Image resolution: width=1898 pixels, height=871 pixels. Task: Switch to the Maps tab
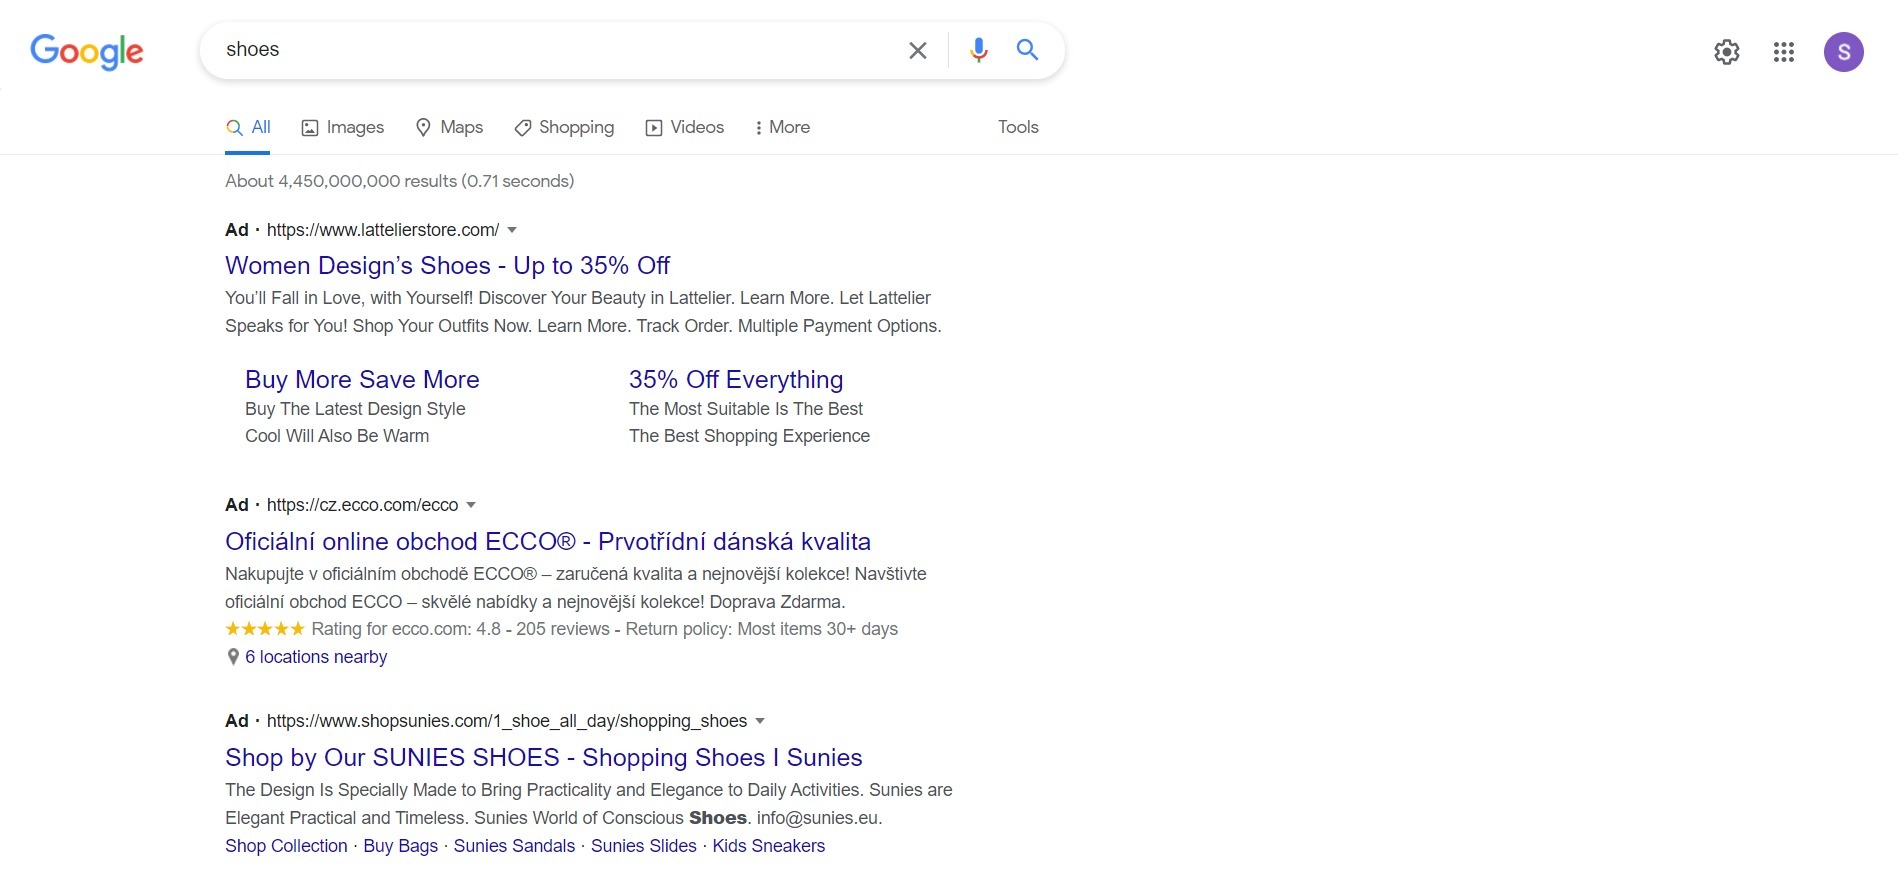(x=450, y=127)
